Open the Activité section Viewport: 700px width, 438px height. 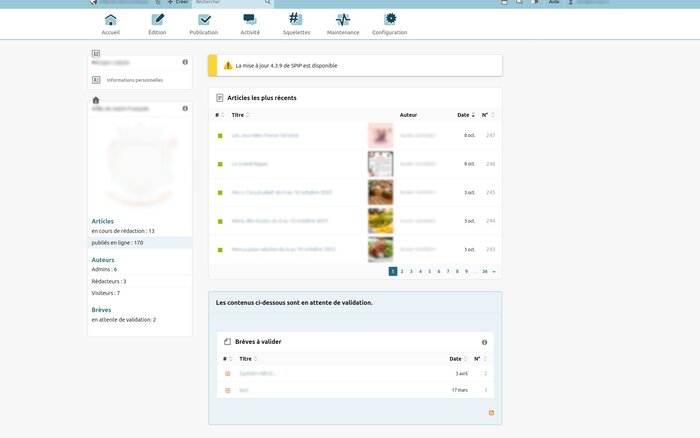coord(250,24)
